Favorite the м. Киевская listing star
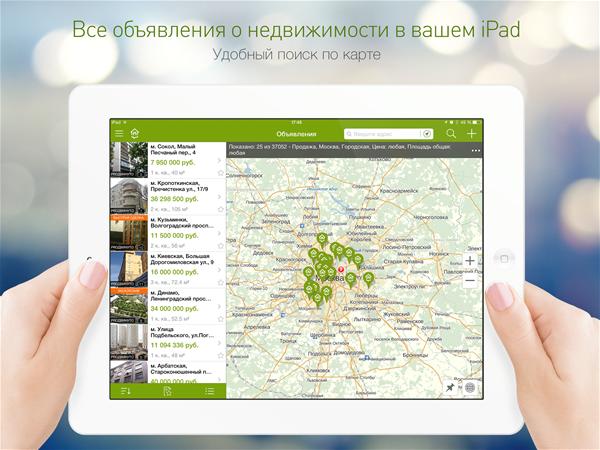This screenshot has height=450, width=600. [x=220, y=282]
